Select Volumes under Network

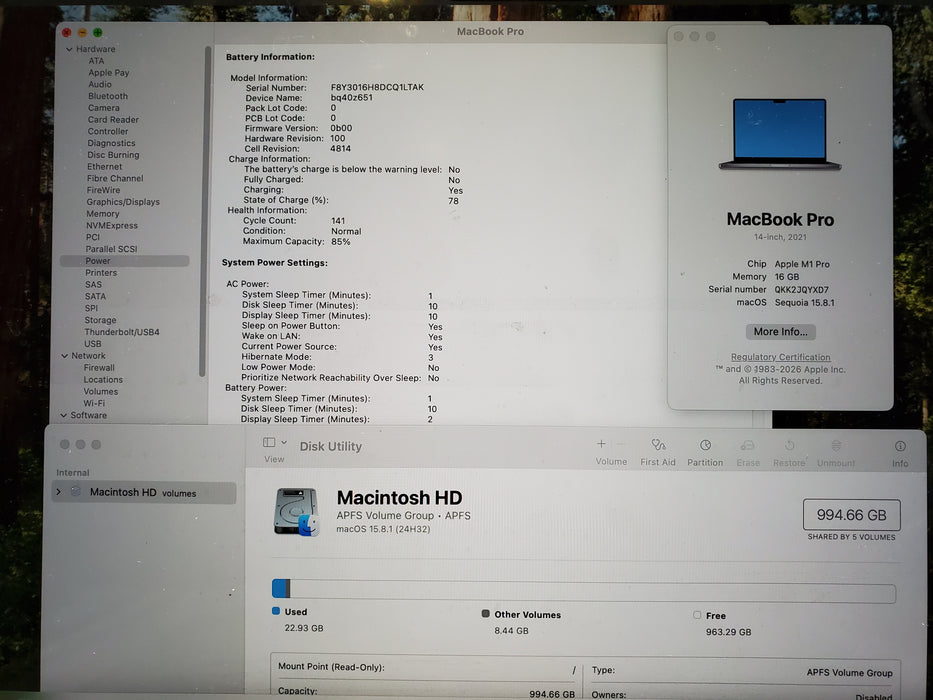pyautogui.click(x=101, y=392)
